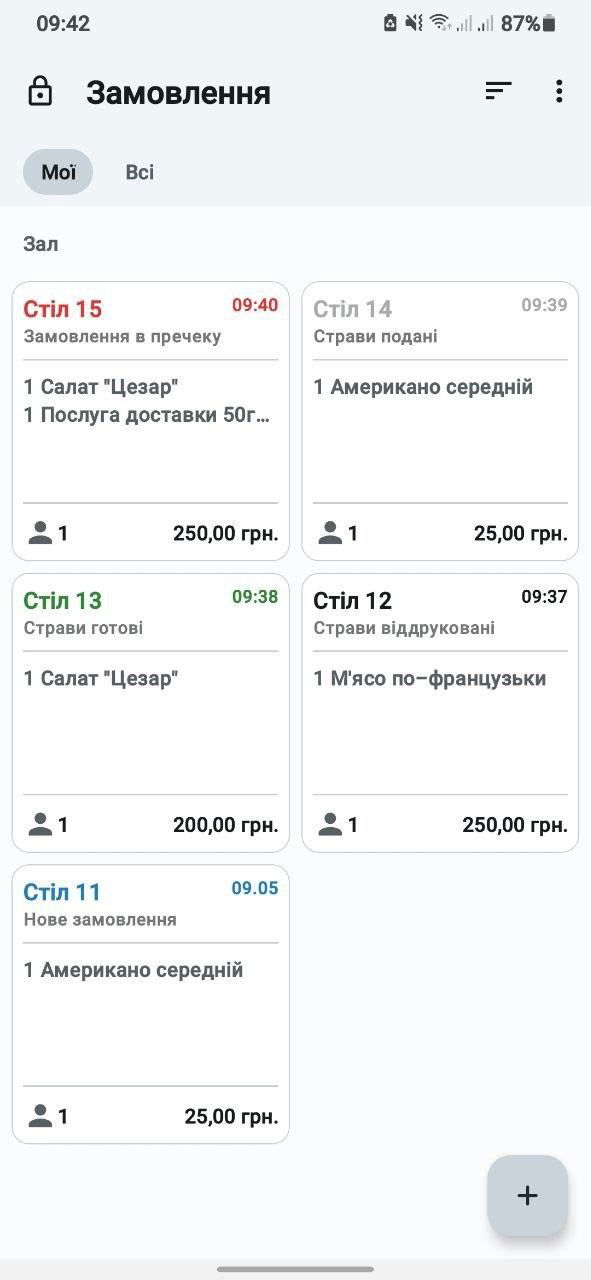This screenshot has height=1280, width=591.
Task: Tap the lock icon beside Замовлення
Action: point(40,92)
